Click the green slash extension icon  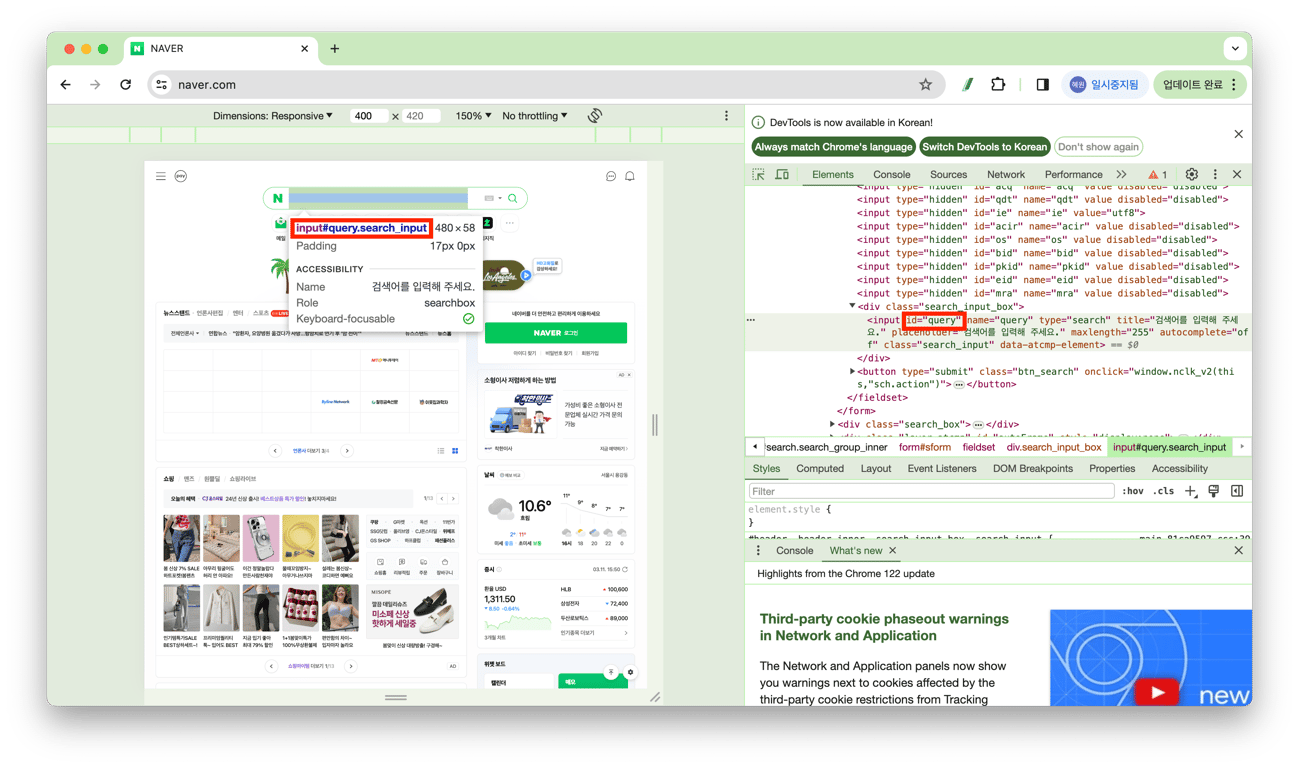coord(967,85)
